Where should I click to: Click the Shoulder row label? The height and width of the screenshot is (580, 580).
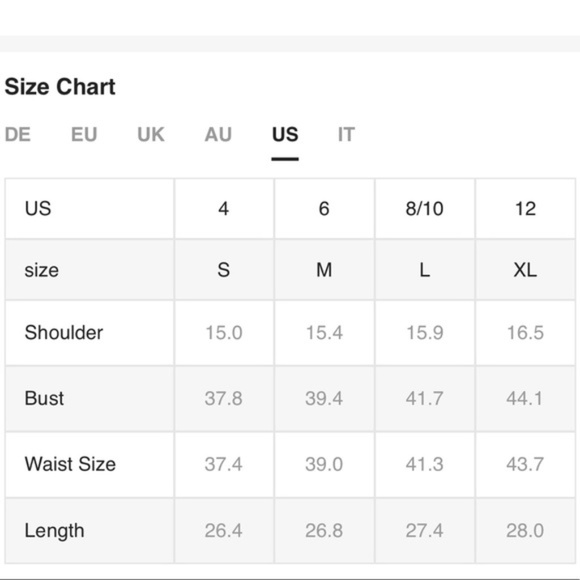pyautogui.click(x=64, y=332)
